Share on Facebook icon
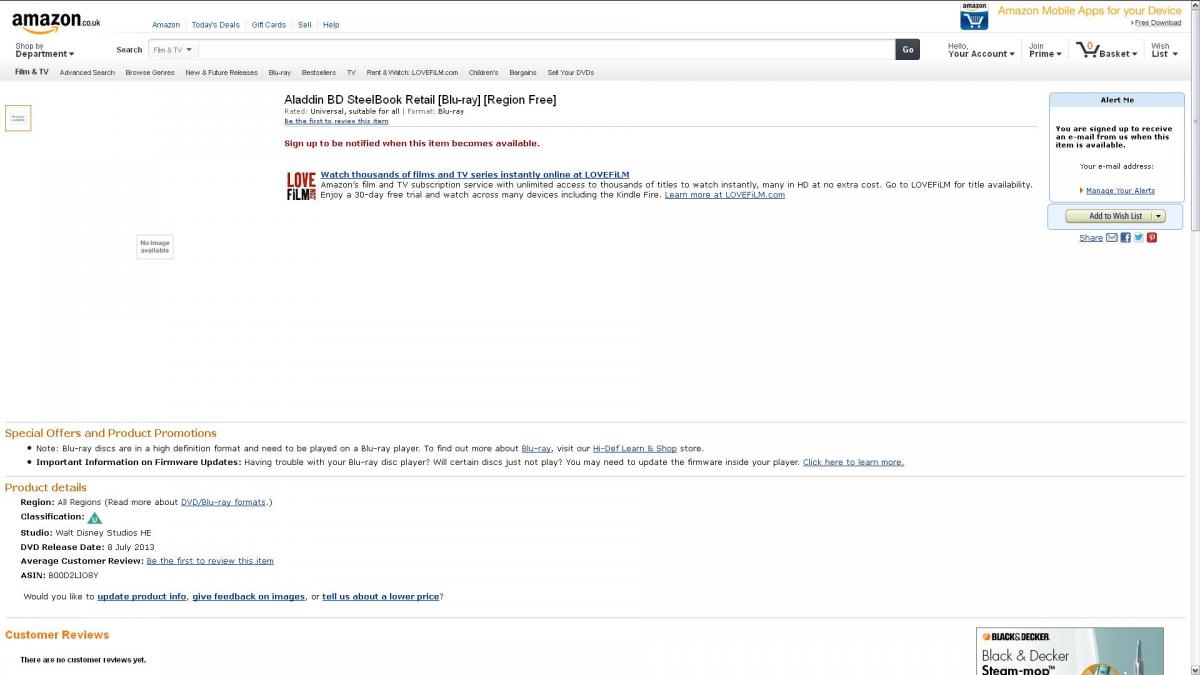 [x=1125, y=238]
